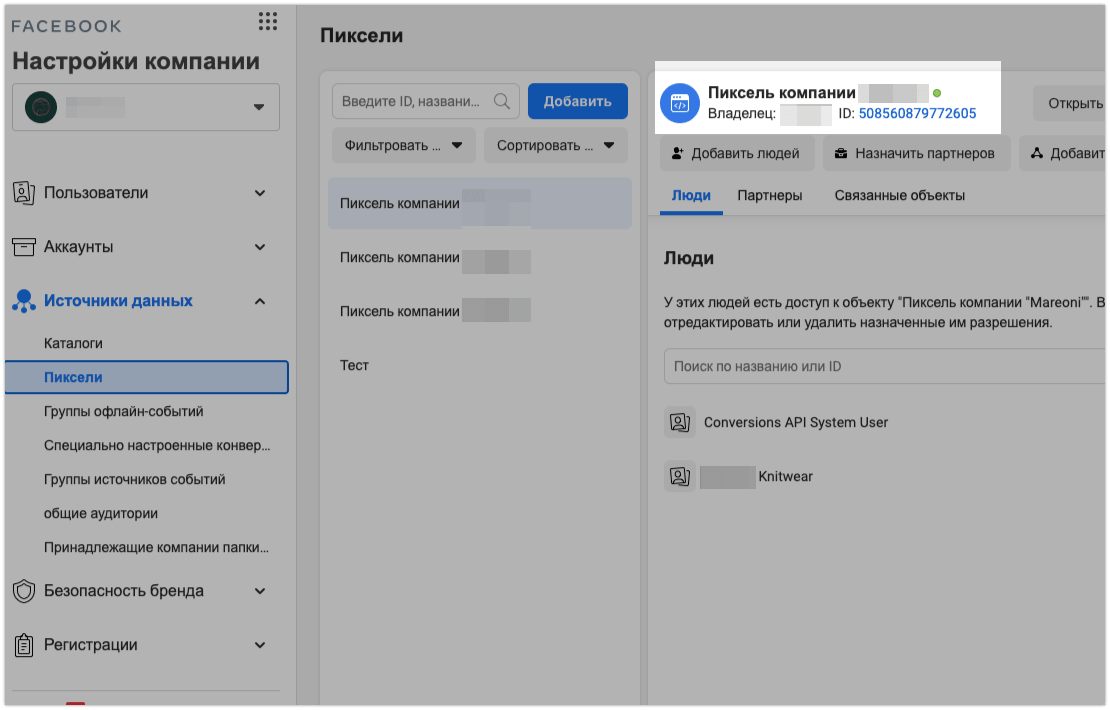Open the Сортировать dropdown
Image resolution: width=1110 pixels, height=710 pixels.
coord(555,145)
